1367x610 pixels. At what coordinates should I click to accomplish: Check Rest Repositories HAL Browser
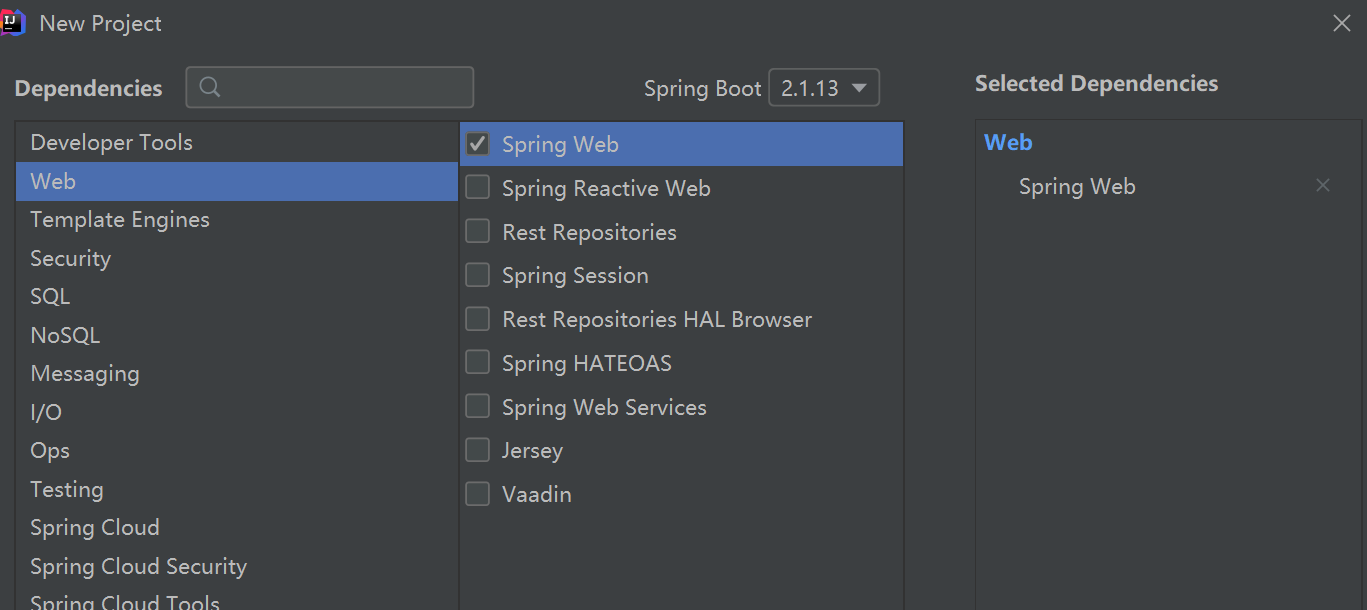(477, 319)
